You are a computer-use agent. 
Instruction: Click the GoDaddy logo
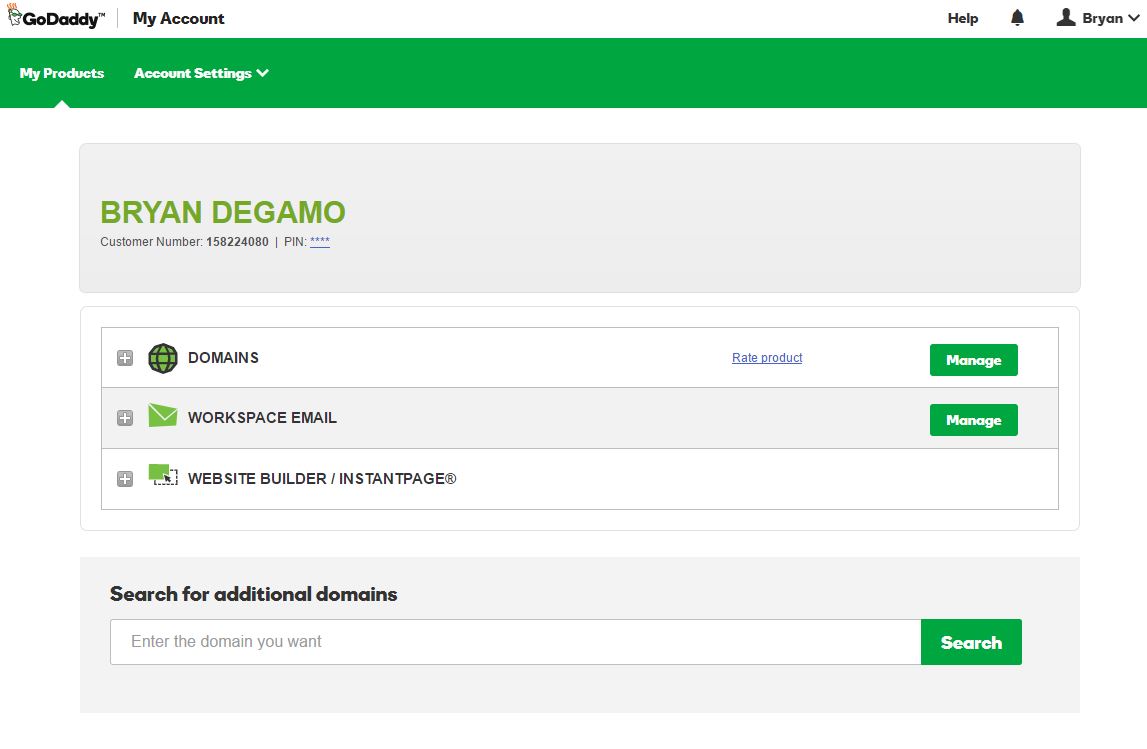[x=56, y=17]
